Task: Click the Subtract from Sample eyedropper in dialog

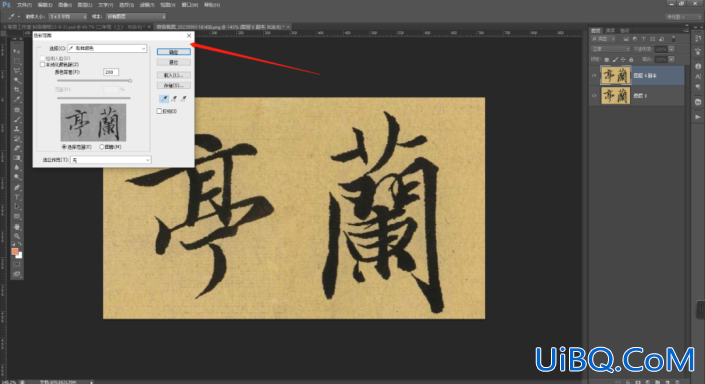Action: click(x=183, y=98)
